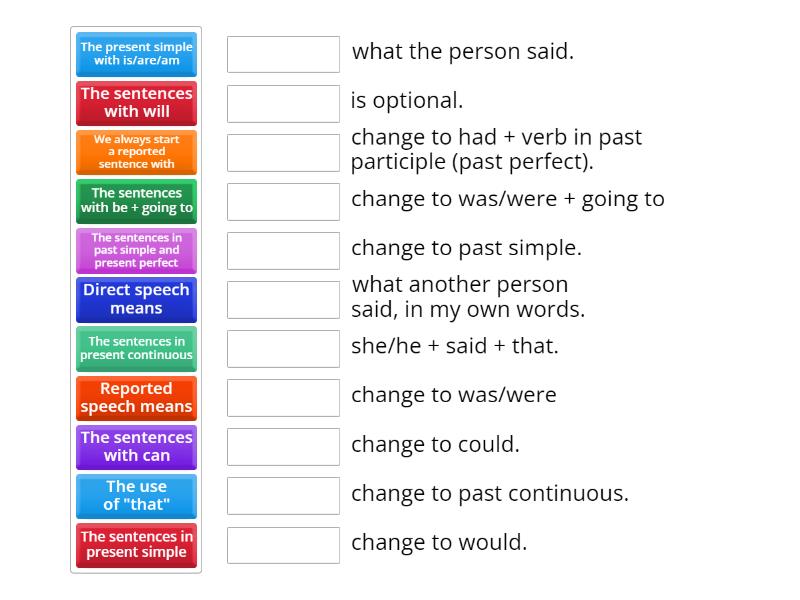The image size is (800, 600).
Task: Click the "Direct speech means" tile
Action: [x=136, y=299]
